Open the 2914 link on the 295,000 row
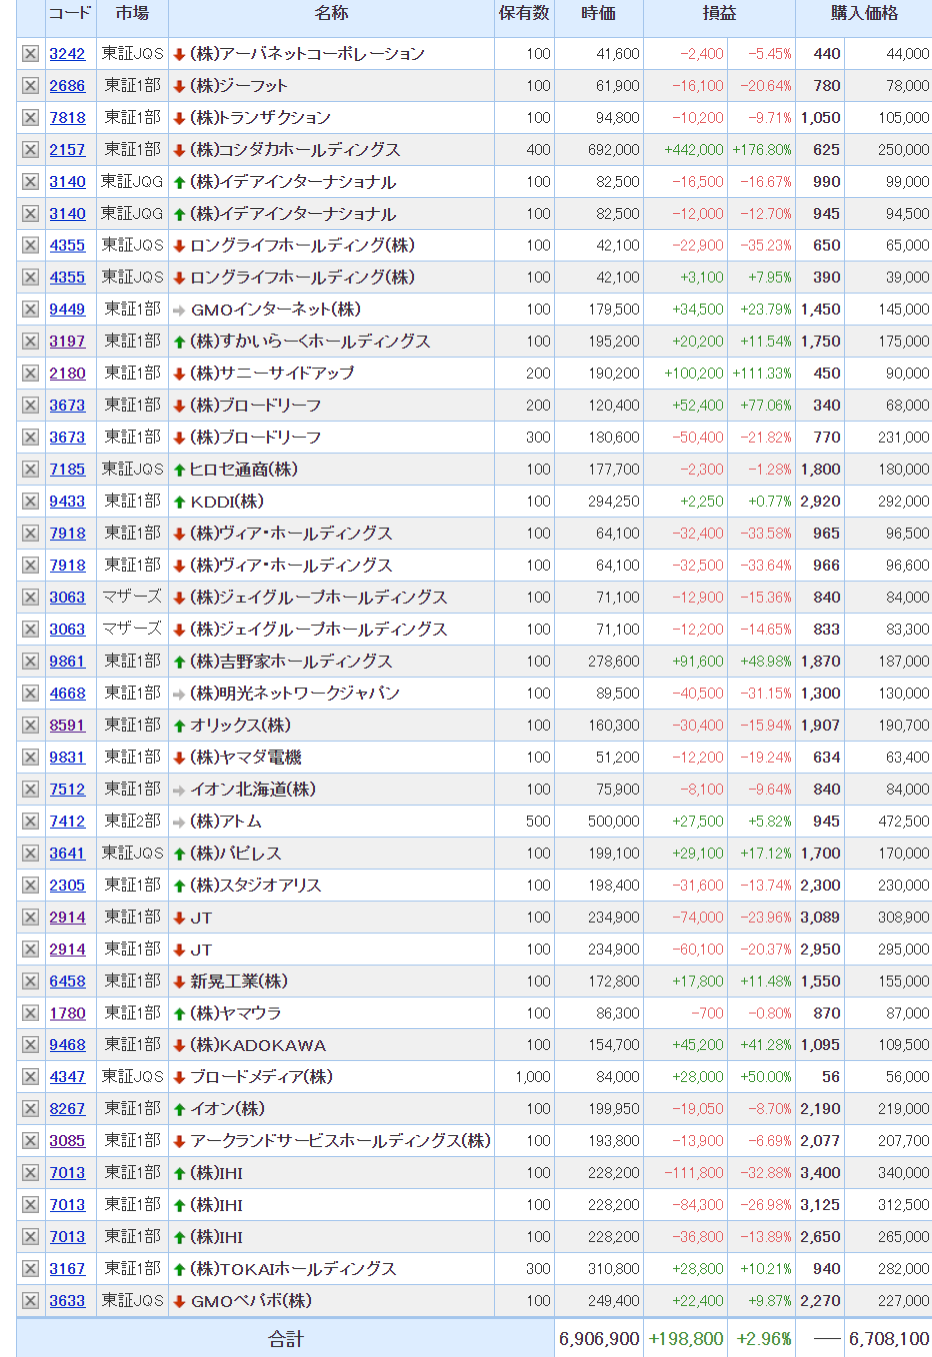 click(x=67, y=950)
